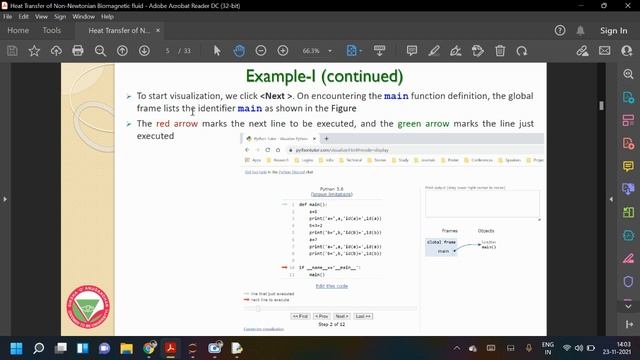Image resolution: width=640 pixels, height=360 pixels.
Task: Go to next page arrow
Action: (x=144, y=51)
